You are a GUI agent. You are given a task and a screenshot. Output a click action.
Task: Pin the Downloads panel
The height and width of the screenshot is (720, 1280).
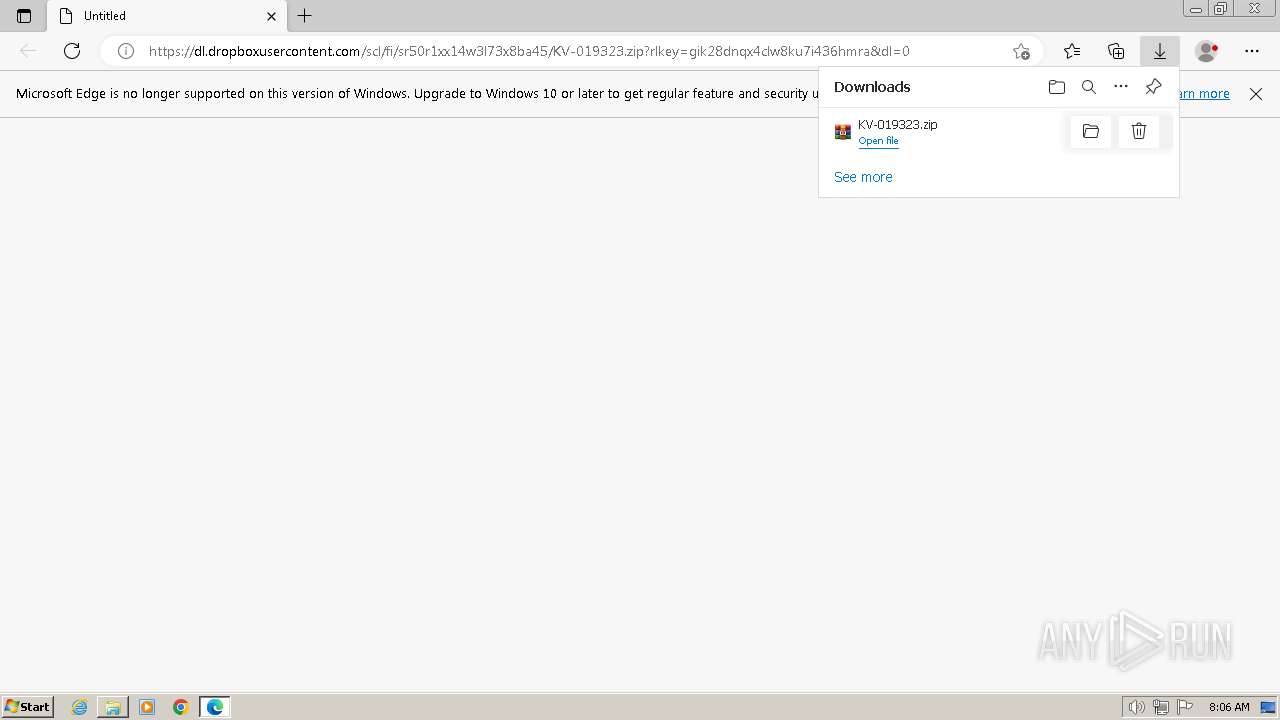coord(1153,87)
